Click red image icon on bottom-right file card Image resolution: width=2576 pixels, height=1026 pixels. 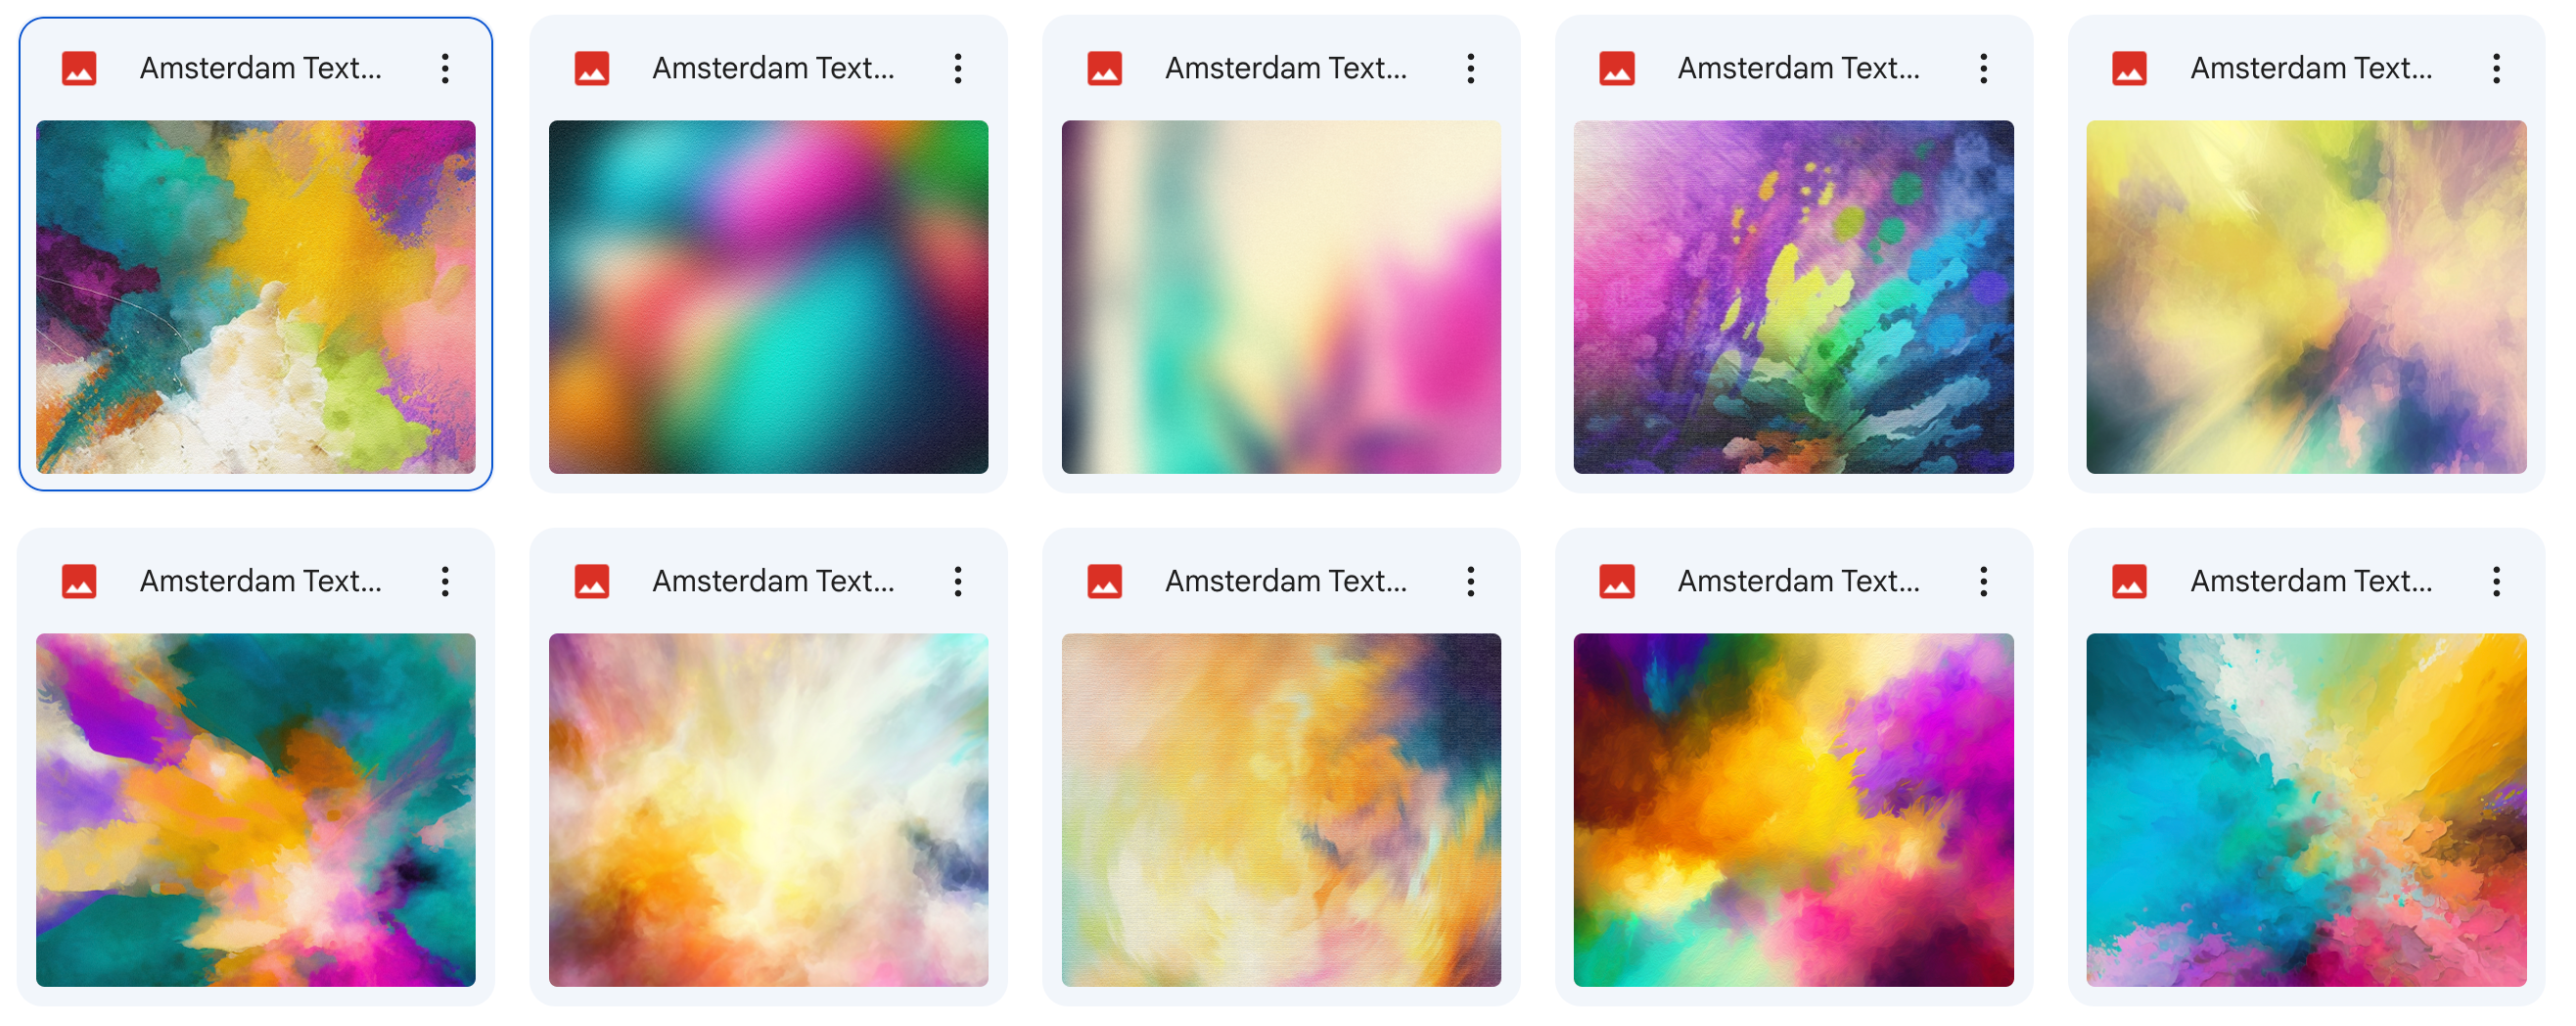click(x=2129, y=581)
